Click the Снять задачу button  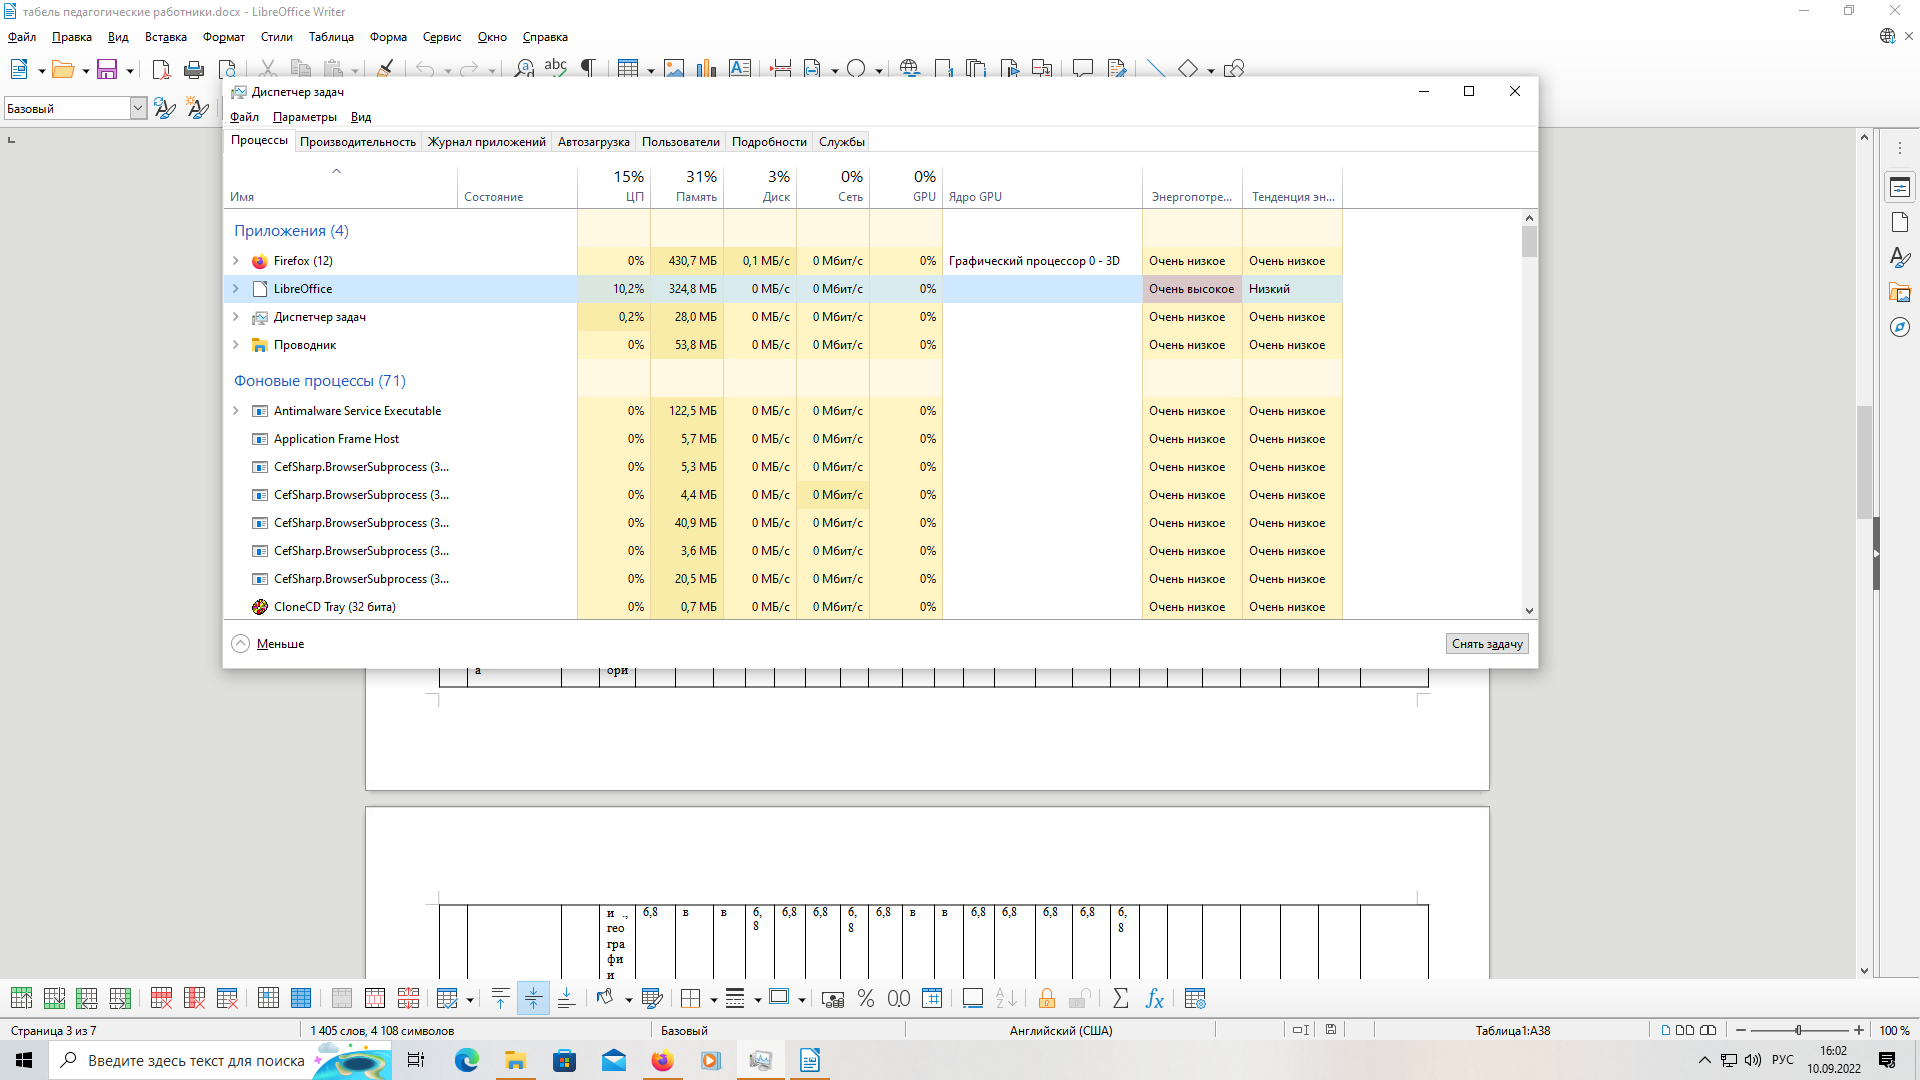point(1486,644)
